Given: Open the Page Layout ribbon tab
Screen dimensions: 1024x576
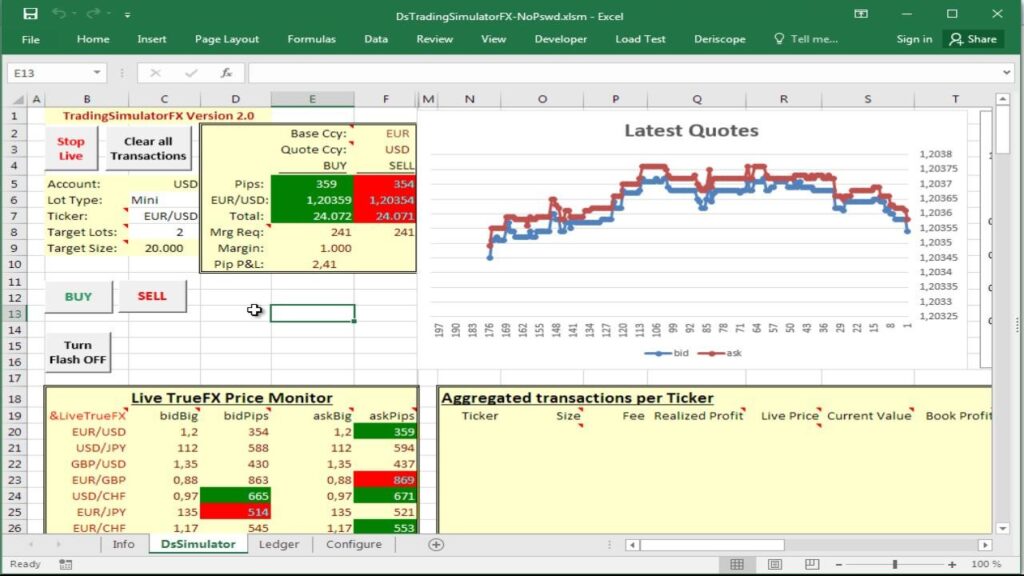Looking at the screenshot, I should [x=227, y=39].
